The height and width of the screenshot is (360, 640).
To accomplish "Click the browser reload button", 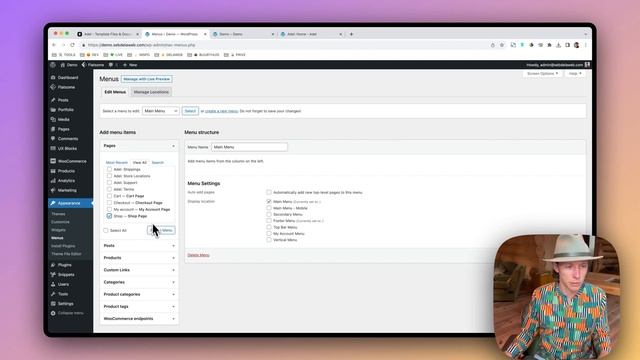I will [72, 45].
